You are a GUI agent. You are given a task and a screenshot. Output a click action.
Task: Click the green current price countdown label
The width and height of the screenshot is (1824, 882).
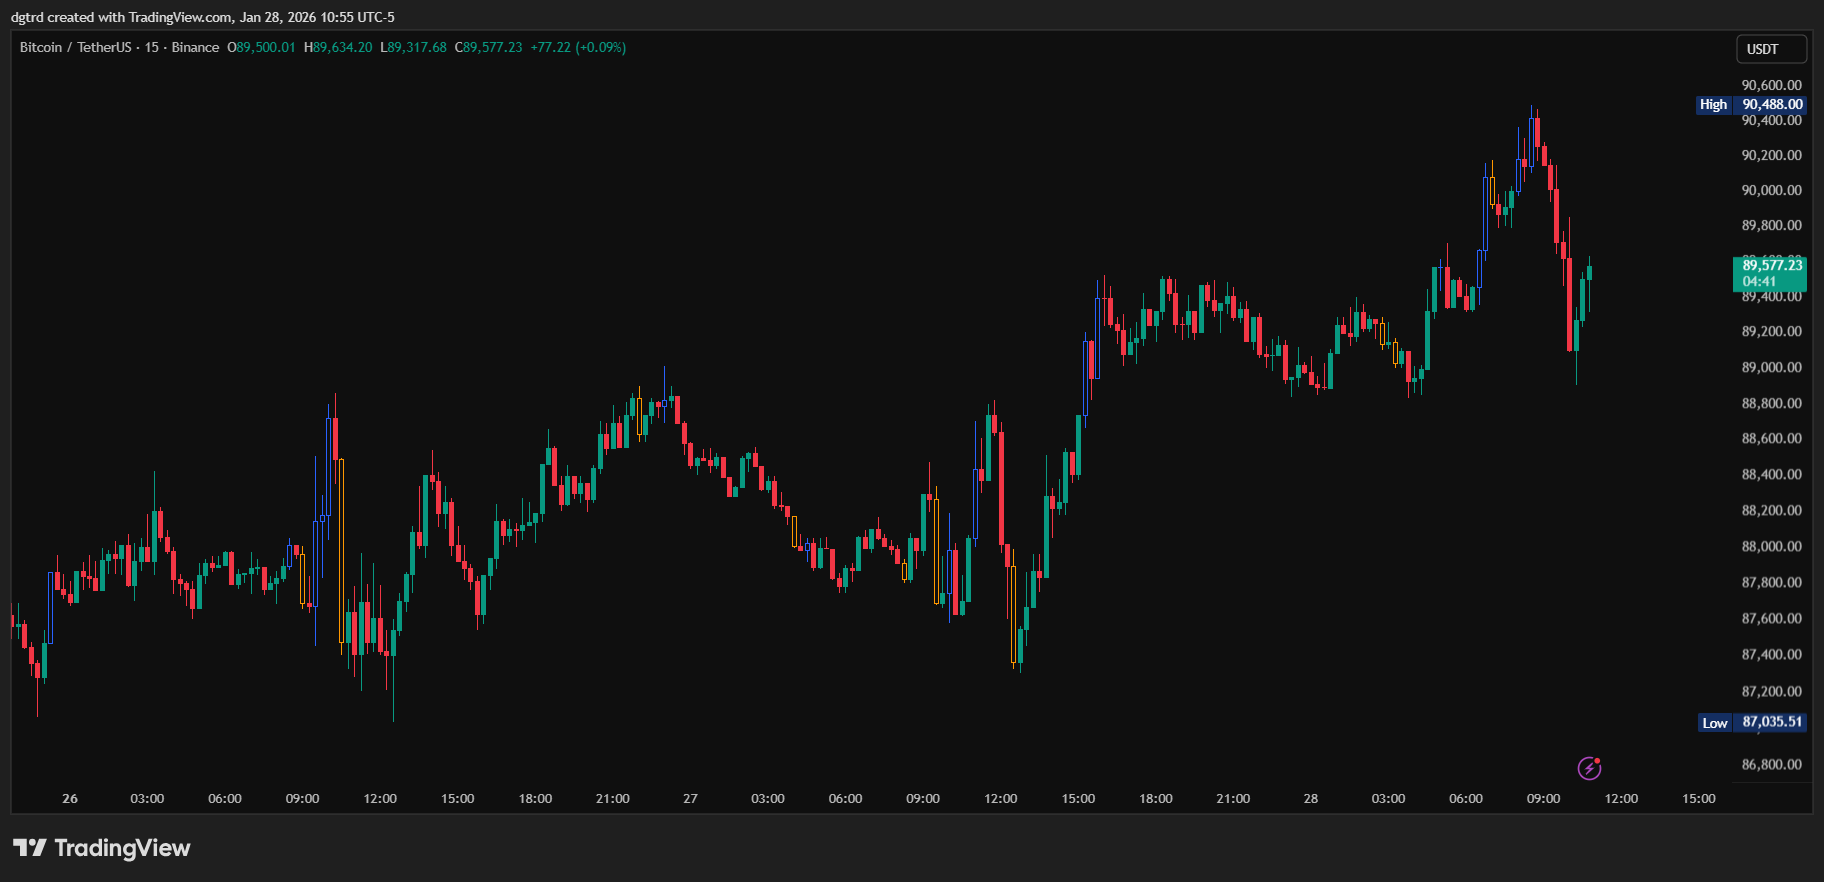click(1770, 273)
